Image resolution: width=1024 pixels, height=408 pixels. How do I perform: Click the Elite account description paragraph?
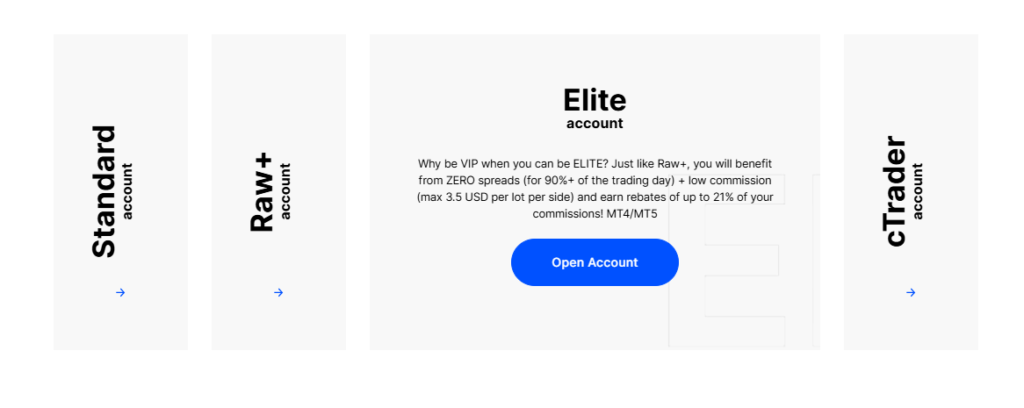(x=594, y=189)
